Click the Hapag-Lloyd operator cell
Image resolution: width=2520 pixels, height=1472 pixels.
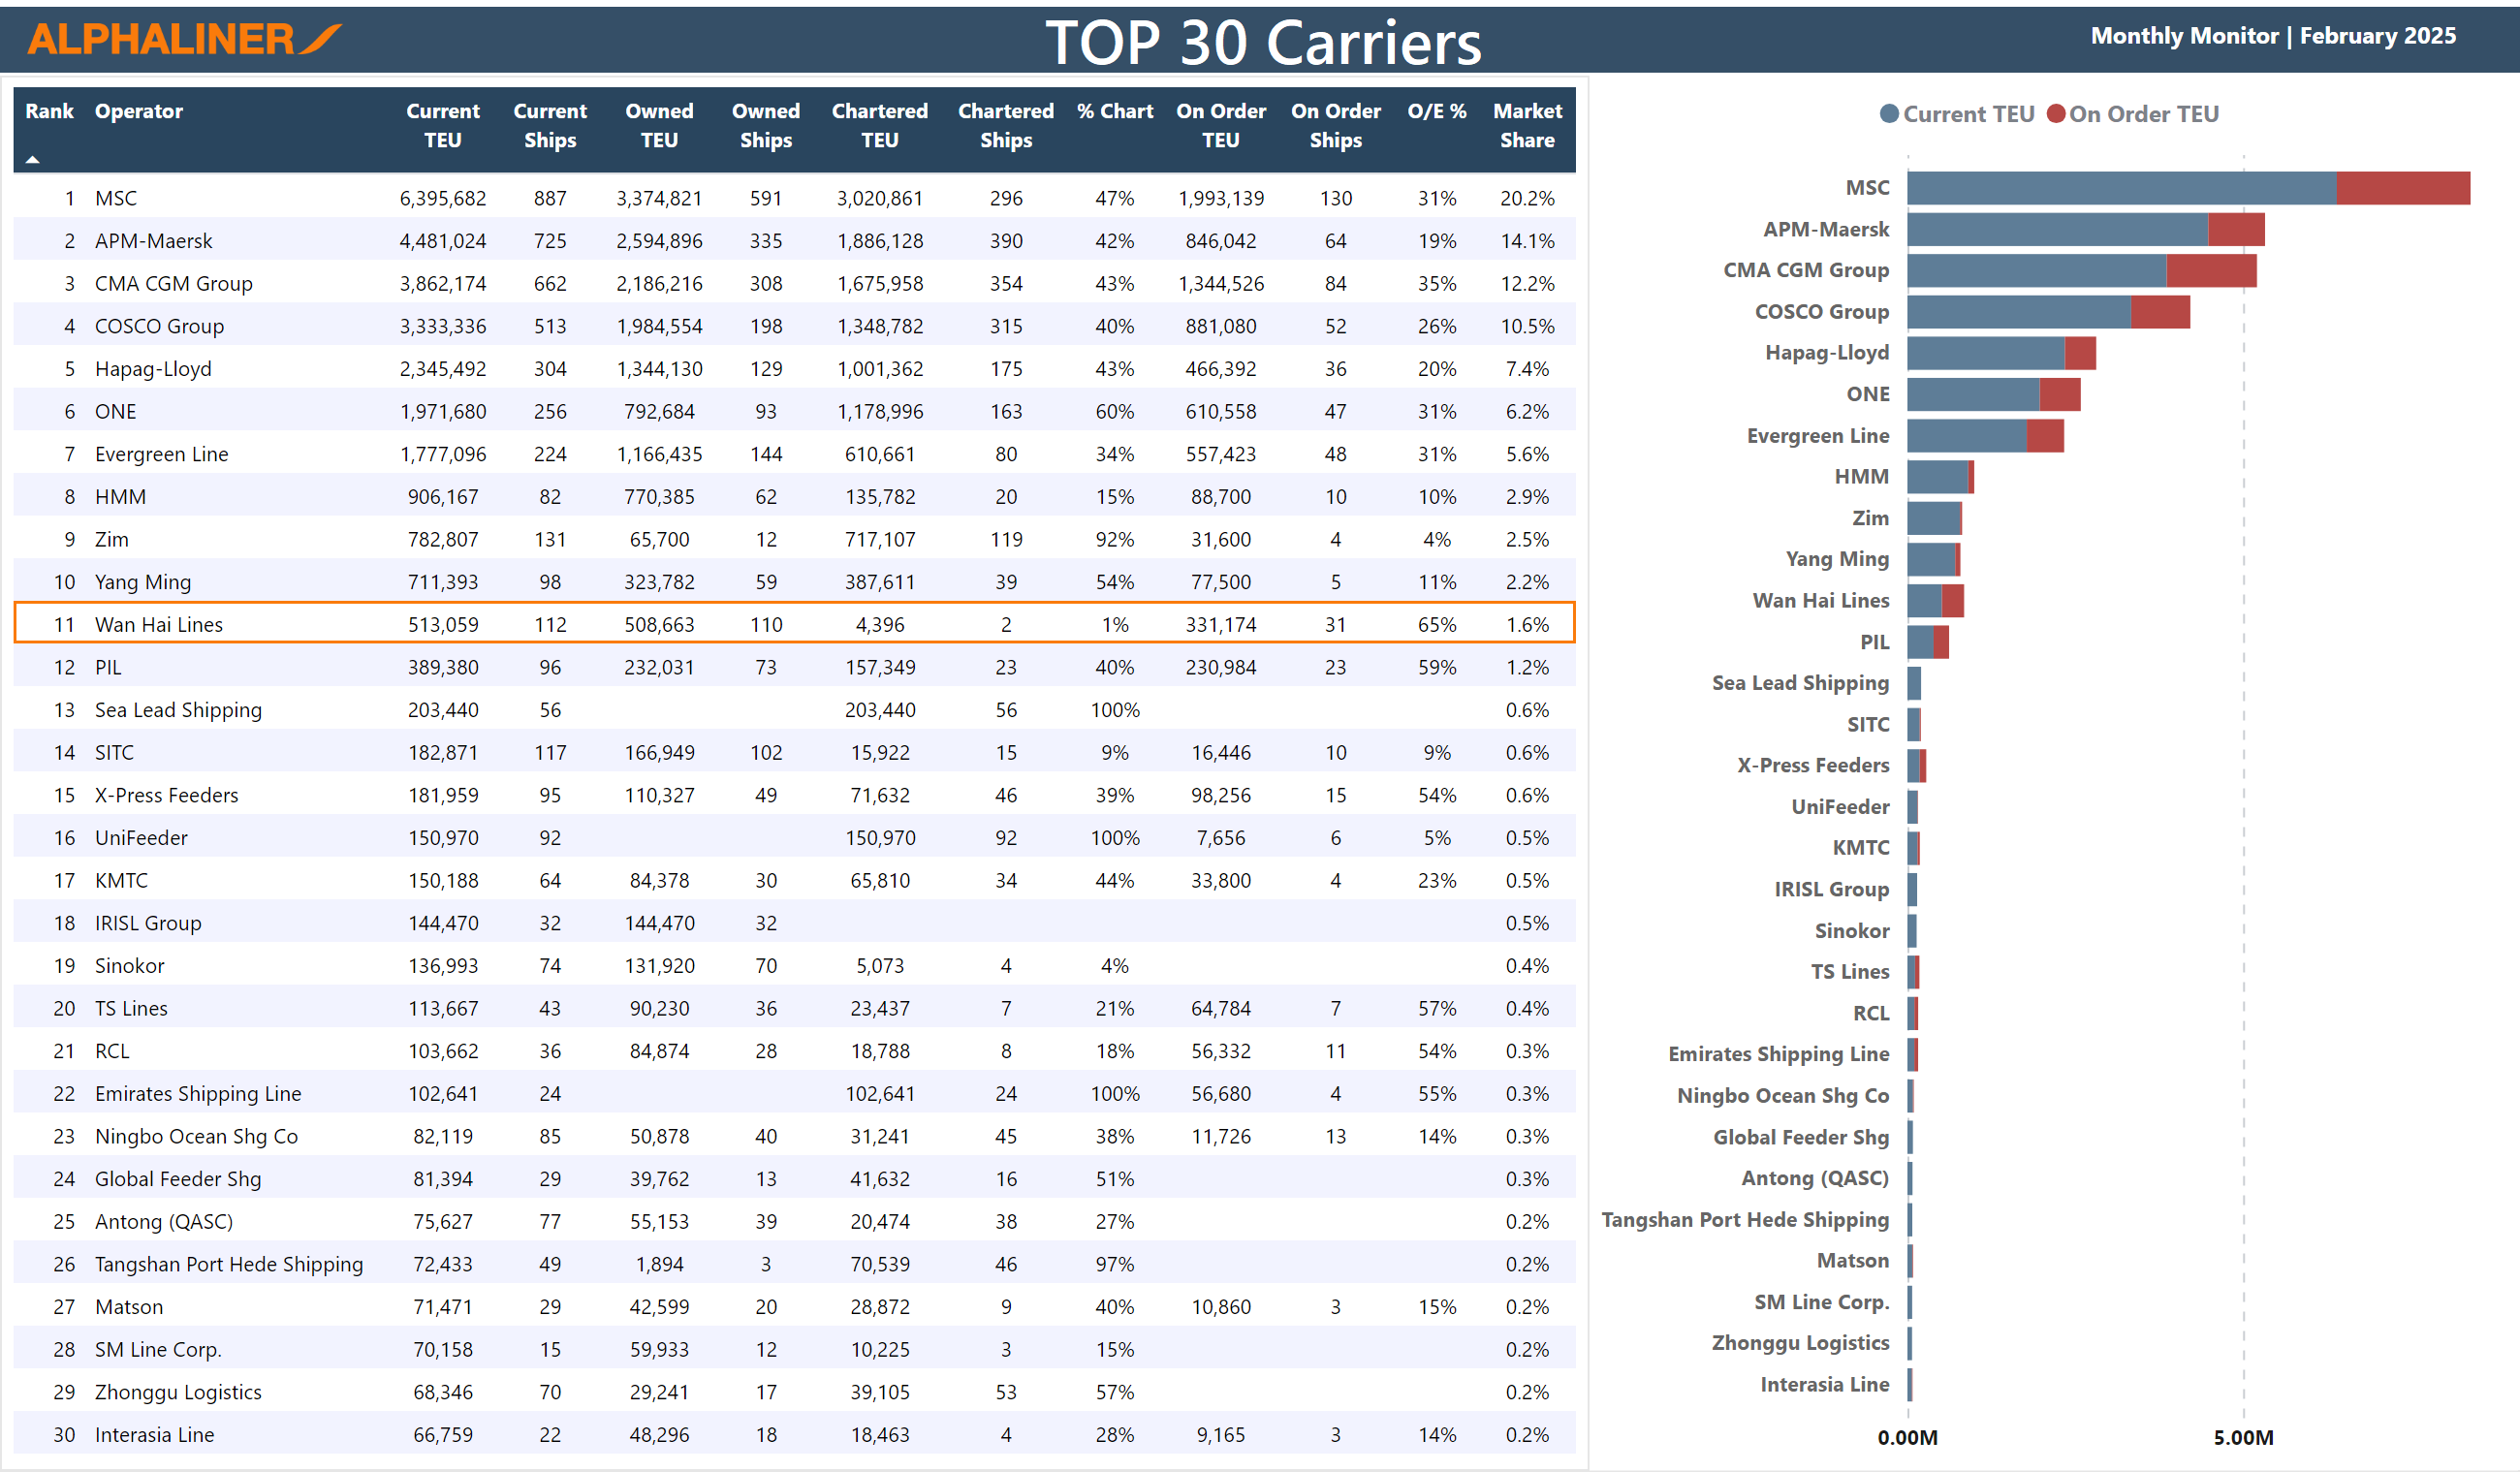point(153,369)
